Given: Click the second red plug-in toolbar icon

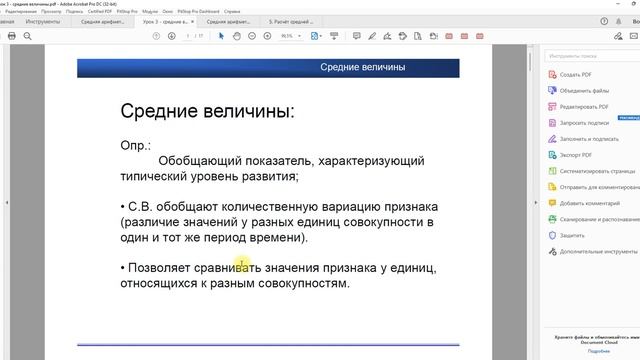Looking at the screenshot, I should click(x=464, y=36).
